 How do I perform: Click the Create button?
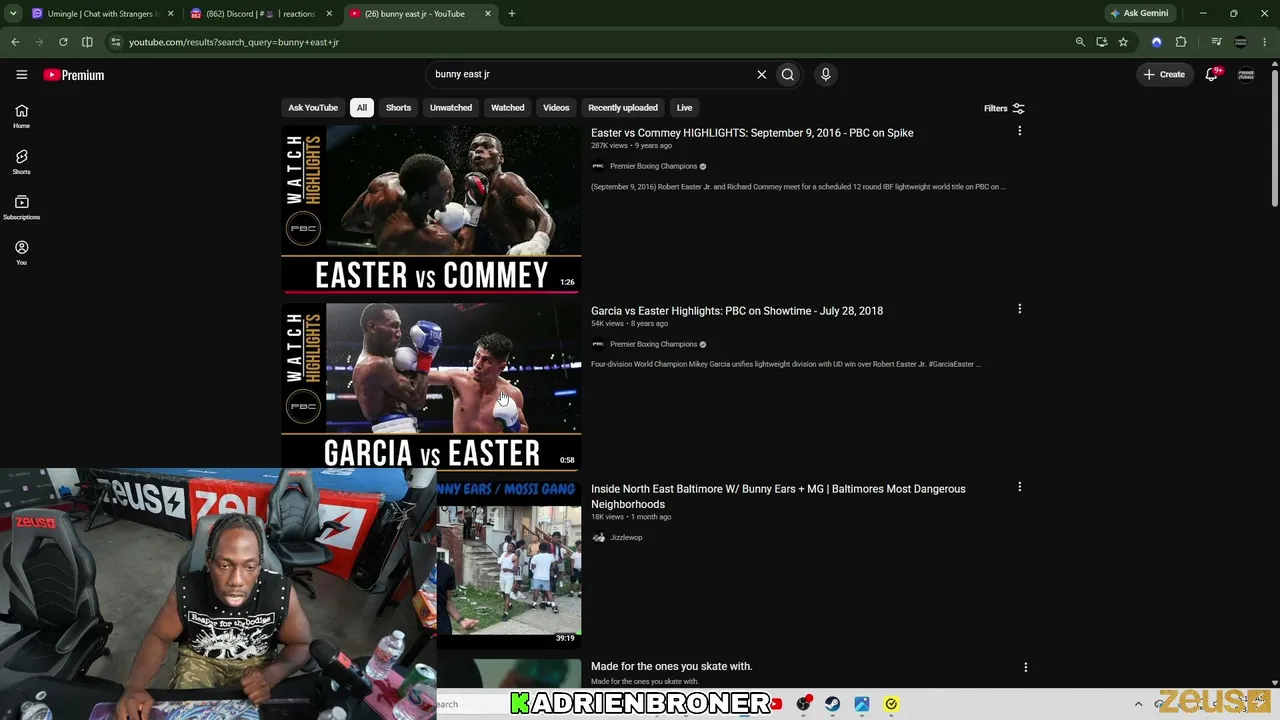(x=1165, y=74)
